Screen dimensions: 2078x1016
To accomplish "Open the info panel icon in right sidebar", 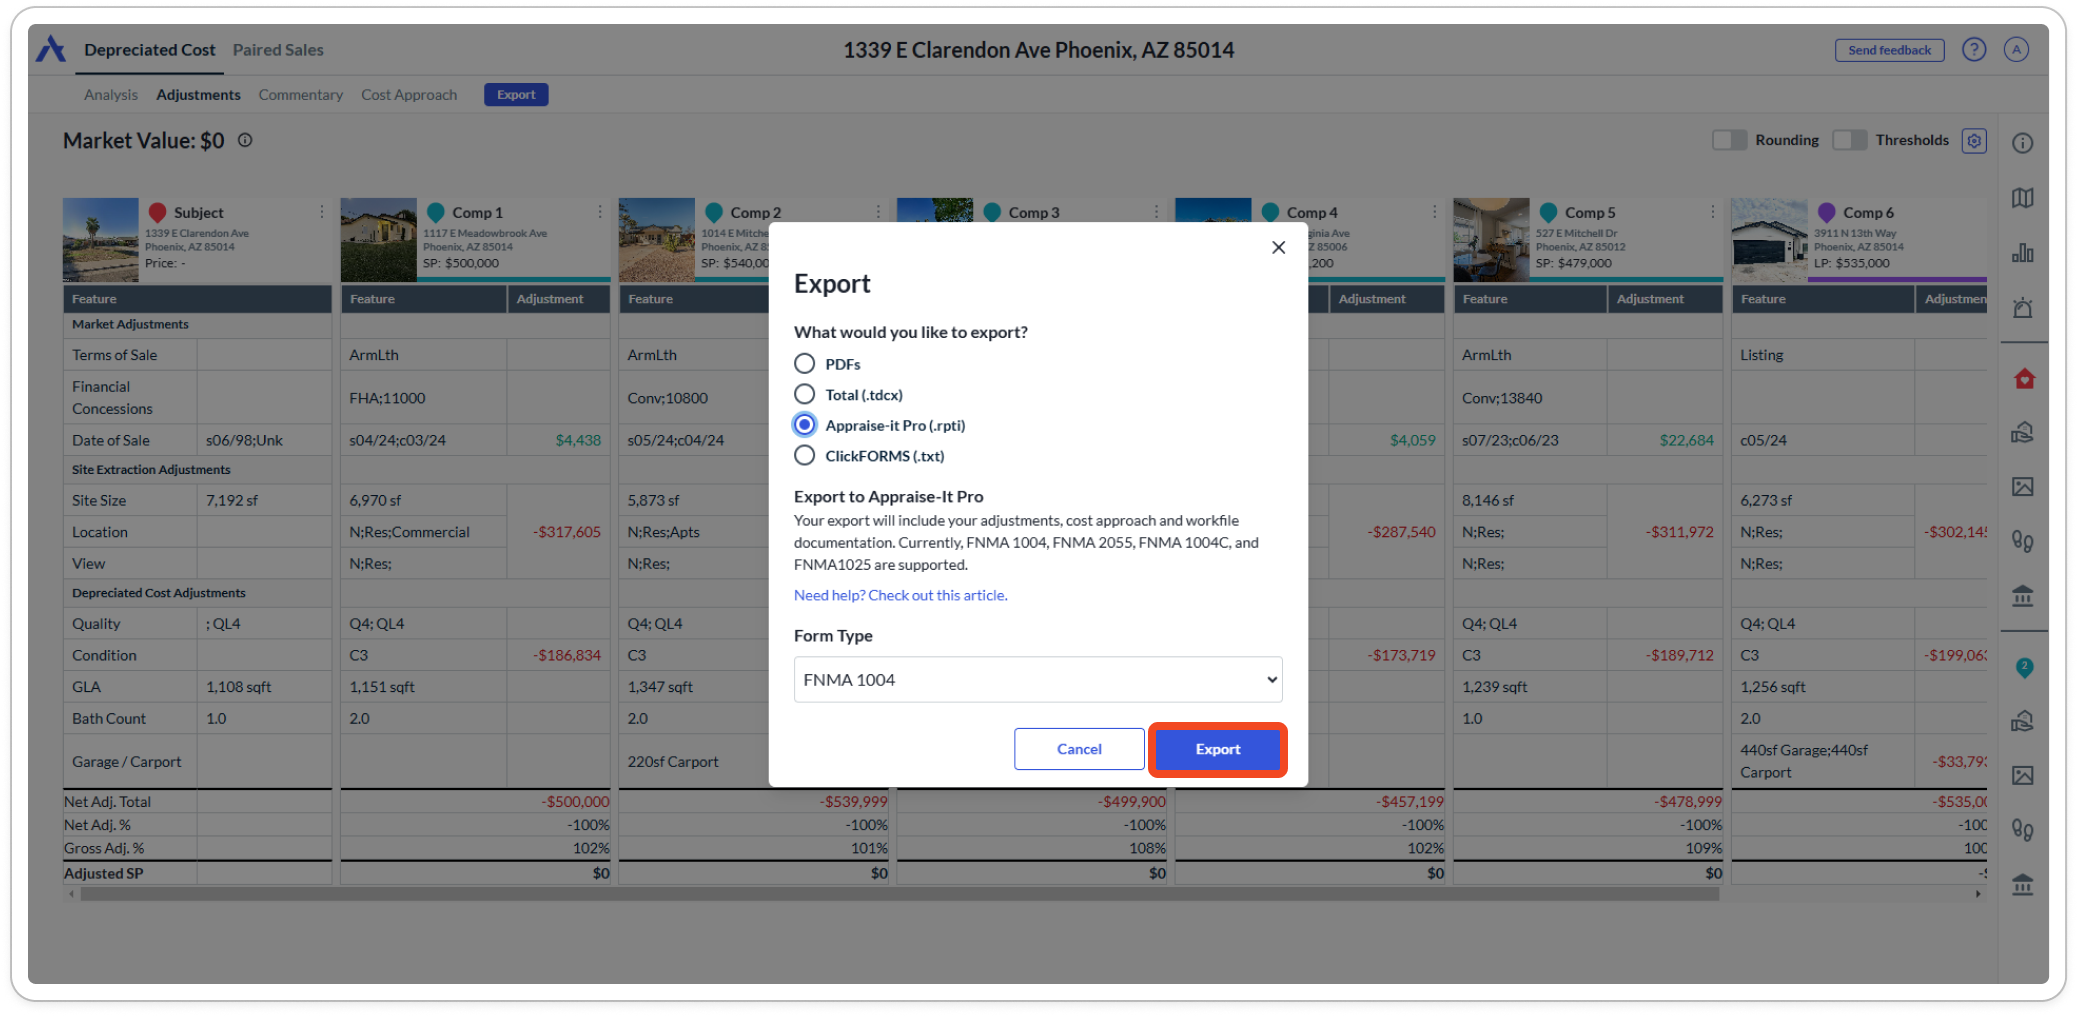I will 2022,143.
